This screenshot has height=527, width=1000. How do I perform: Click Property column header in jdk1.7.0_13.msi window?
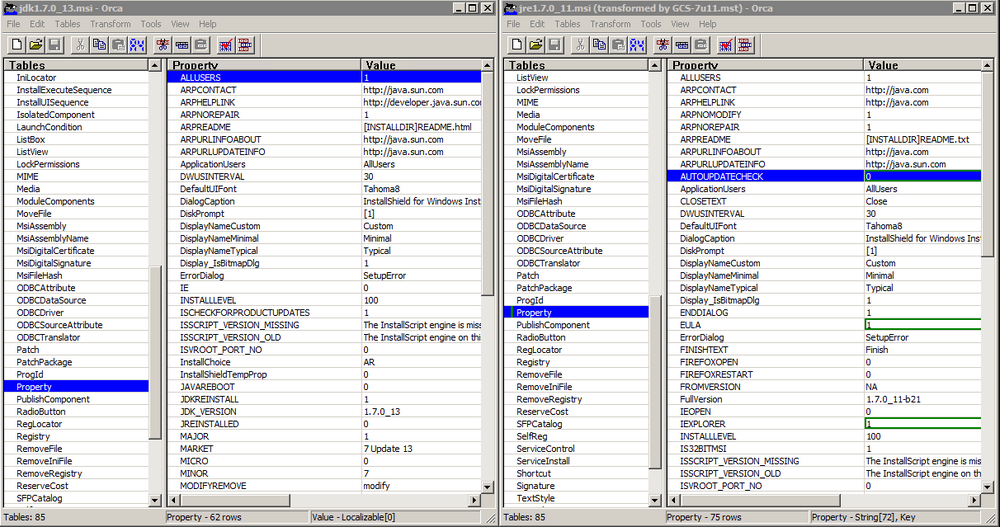(x=264, y=65)
